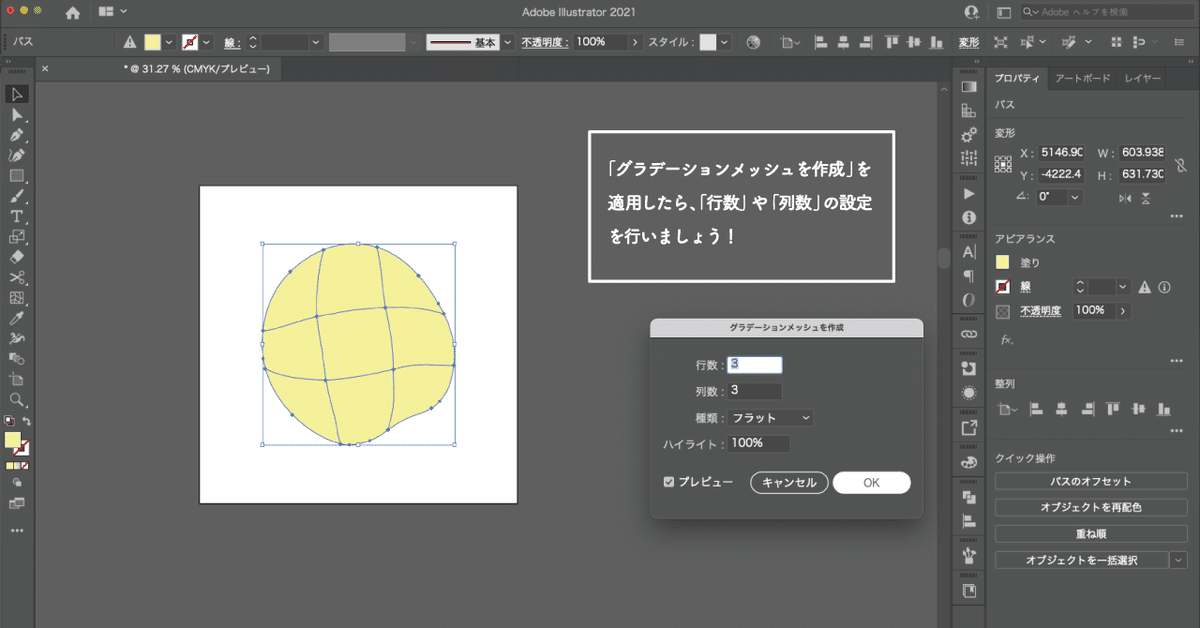This screenshot has height=628, width=1200.
Task: Expand the スタイル dropdown in control bar
Action: (x=724, y=42)
